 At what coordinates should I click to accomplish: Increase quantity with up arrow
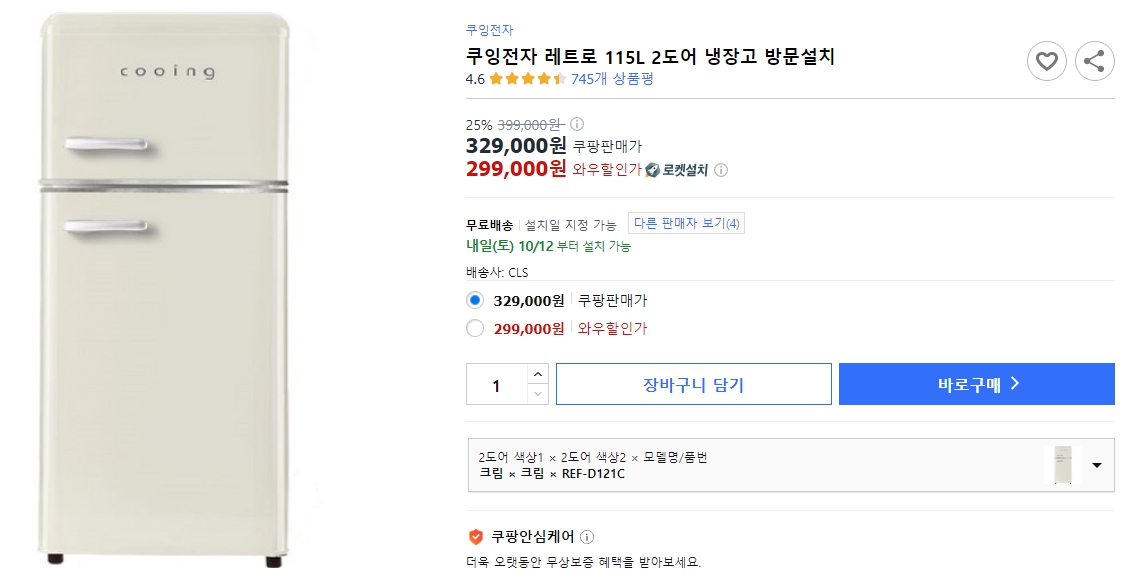pos(537,374)
